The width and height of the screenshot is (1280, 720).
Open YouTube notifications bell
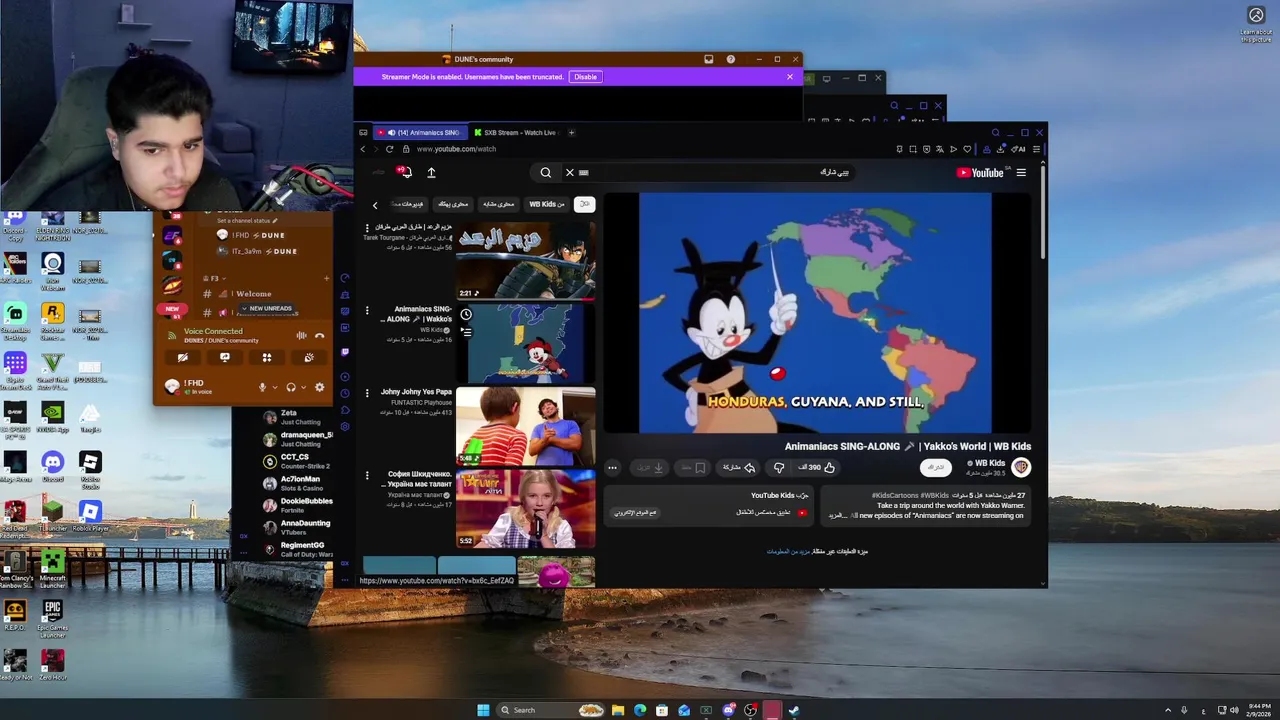404,172
